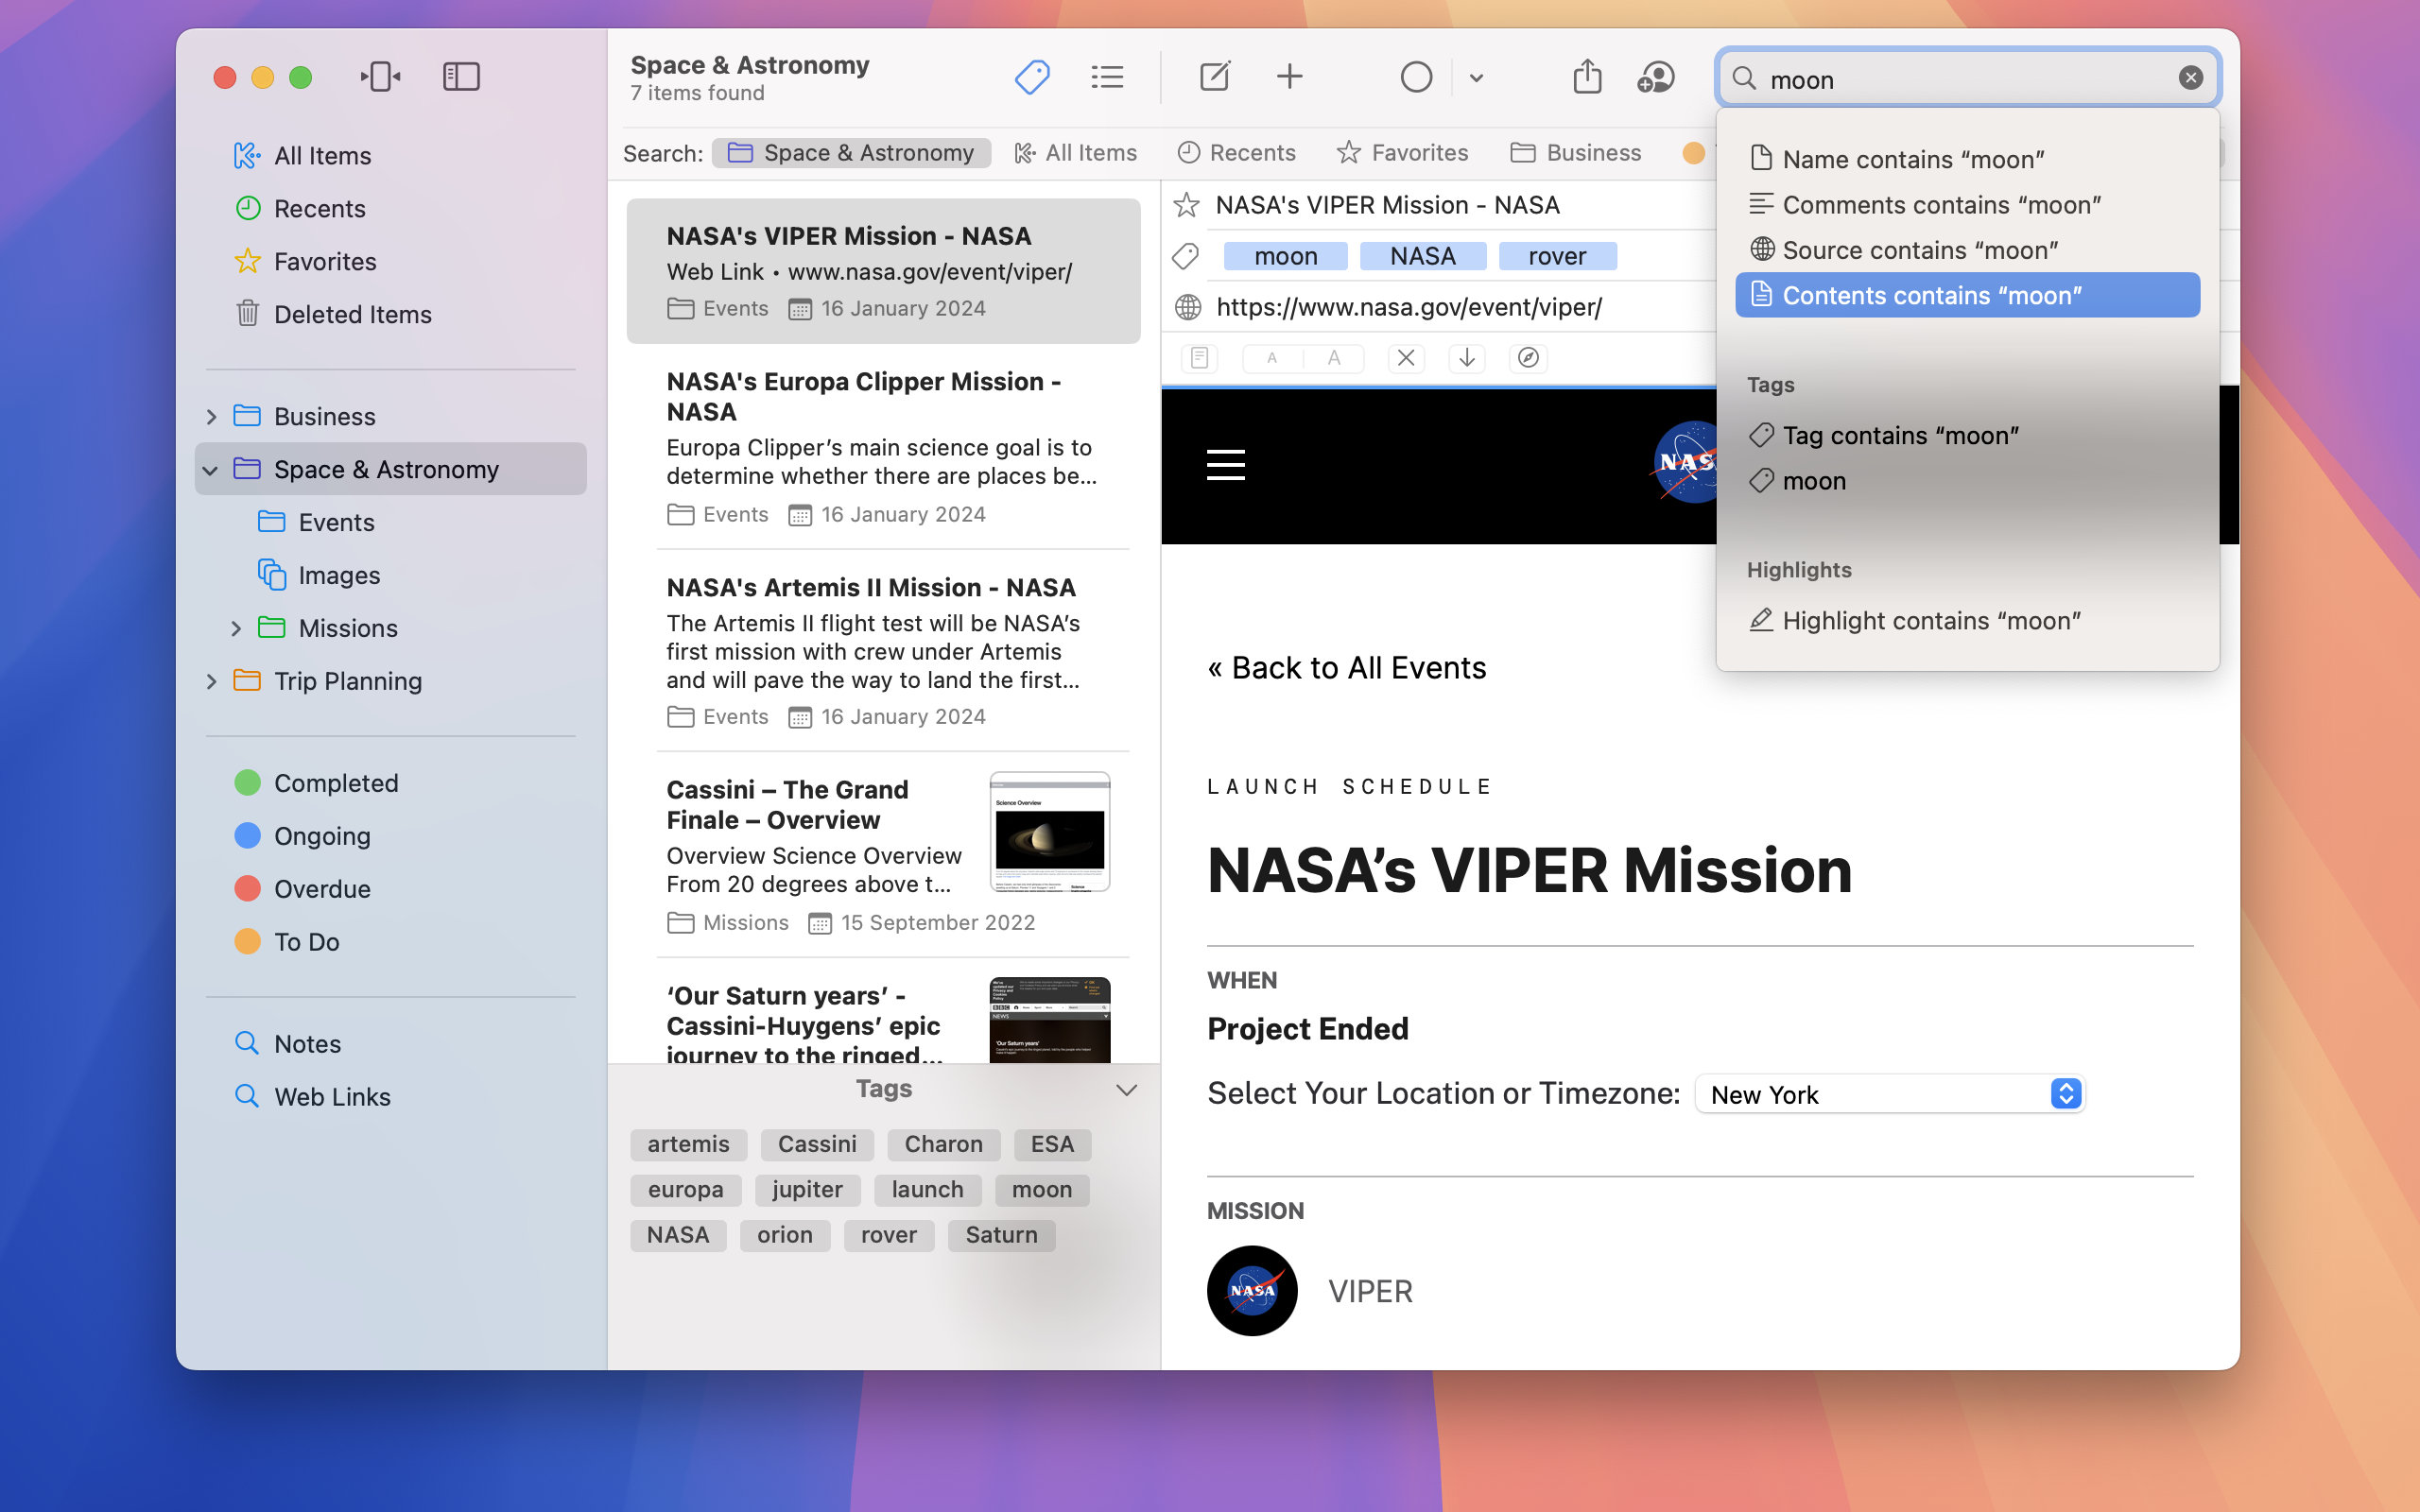Screen dimensions: 2420x1512
Task: Click the star/favorite icon for NASA VIPER
Action: point(1188,204)
